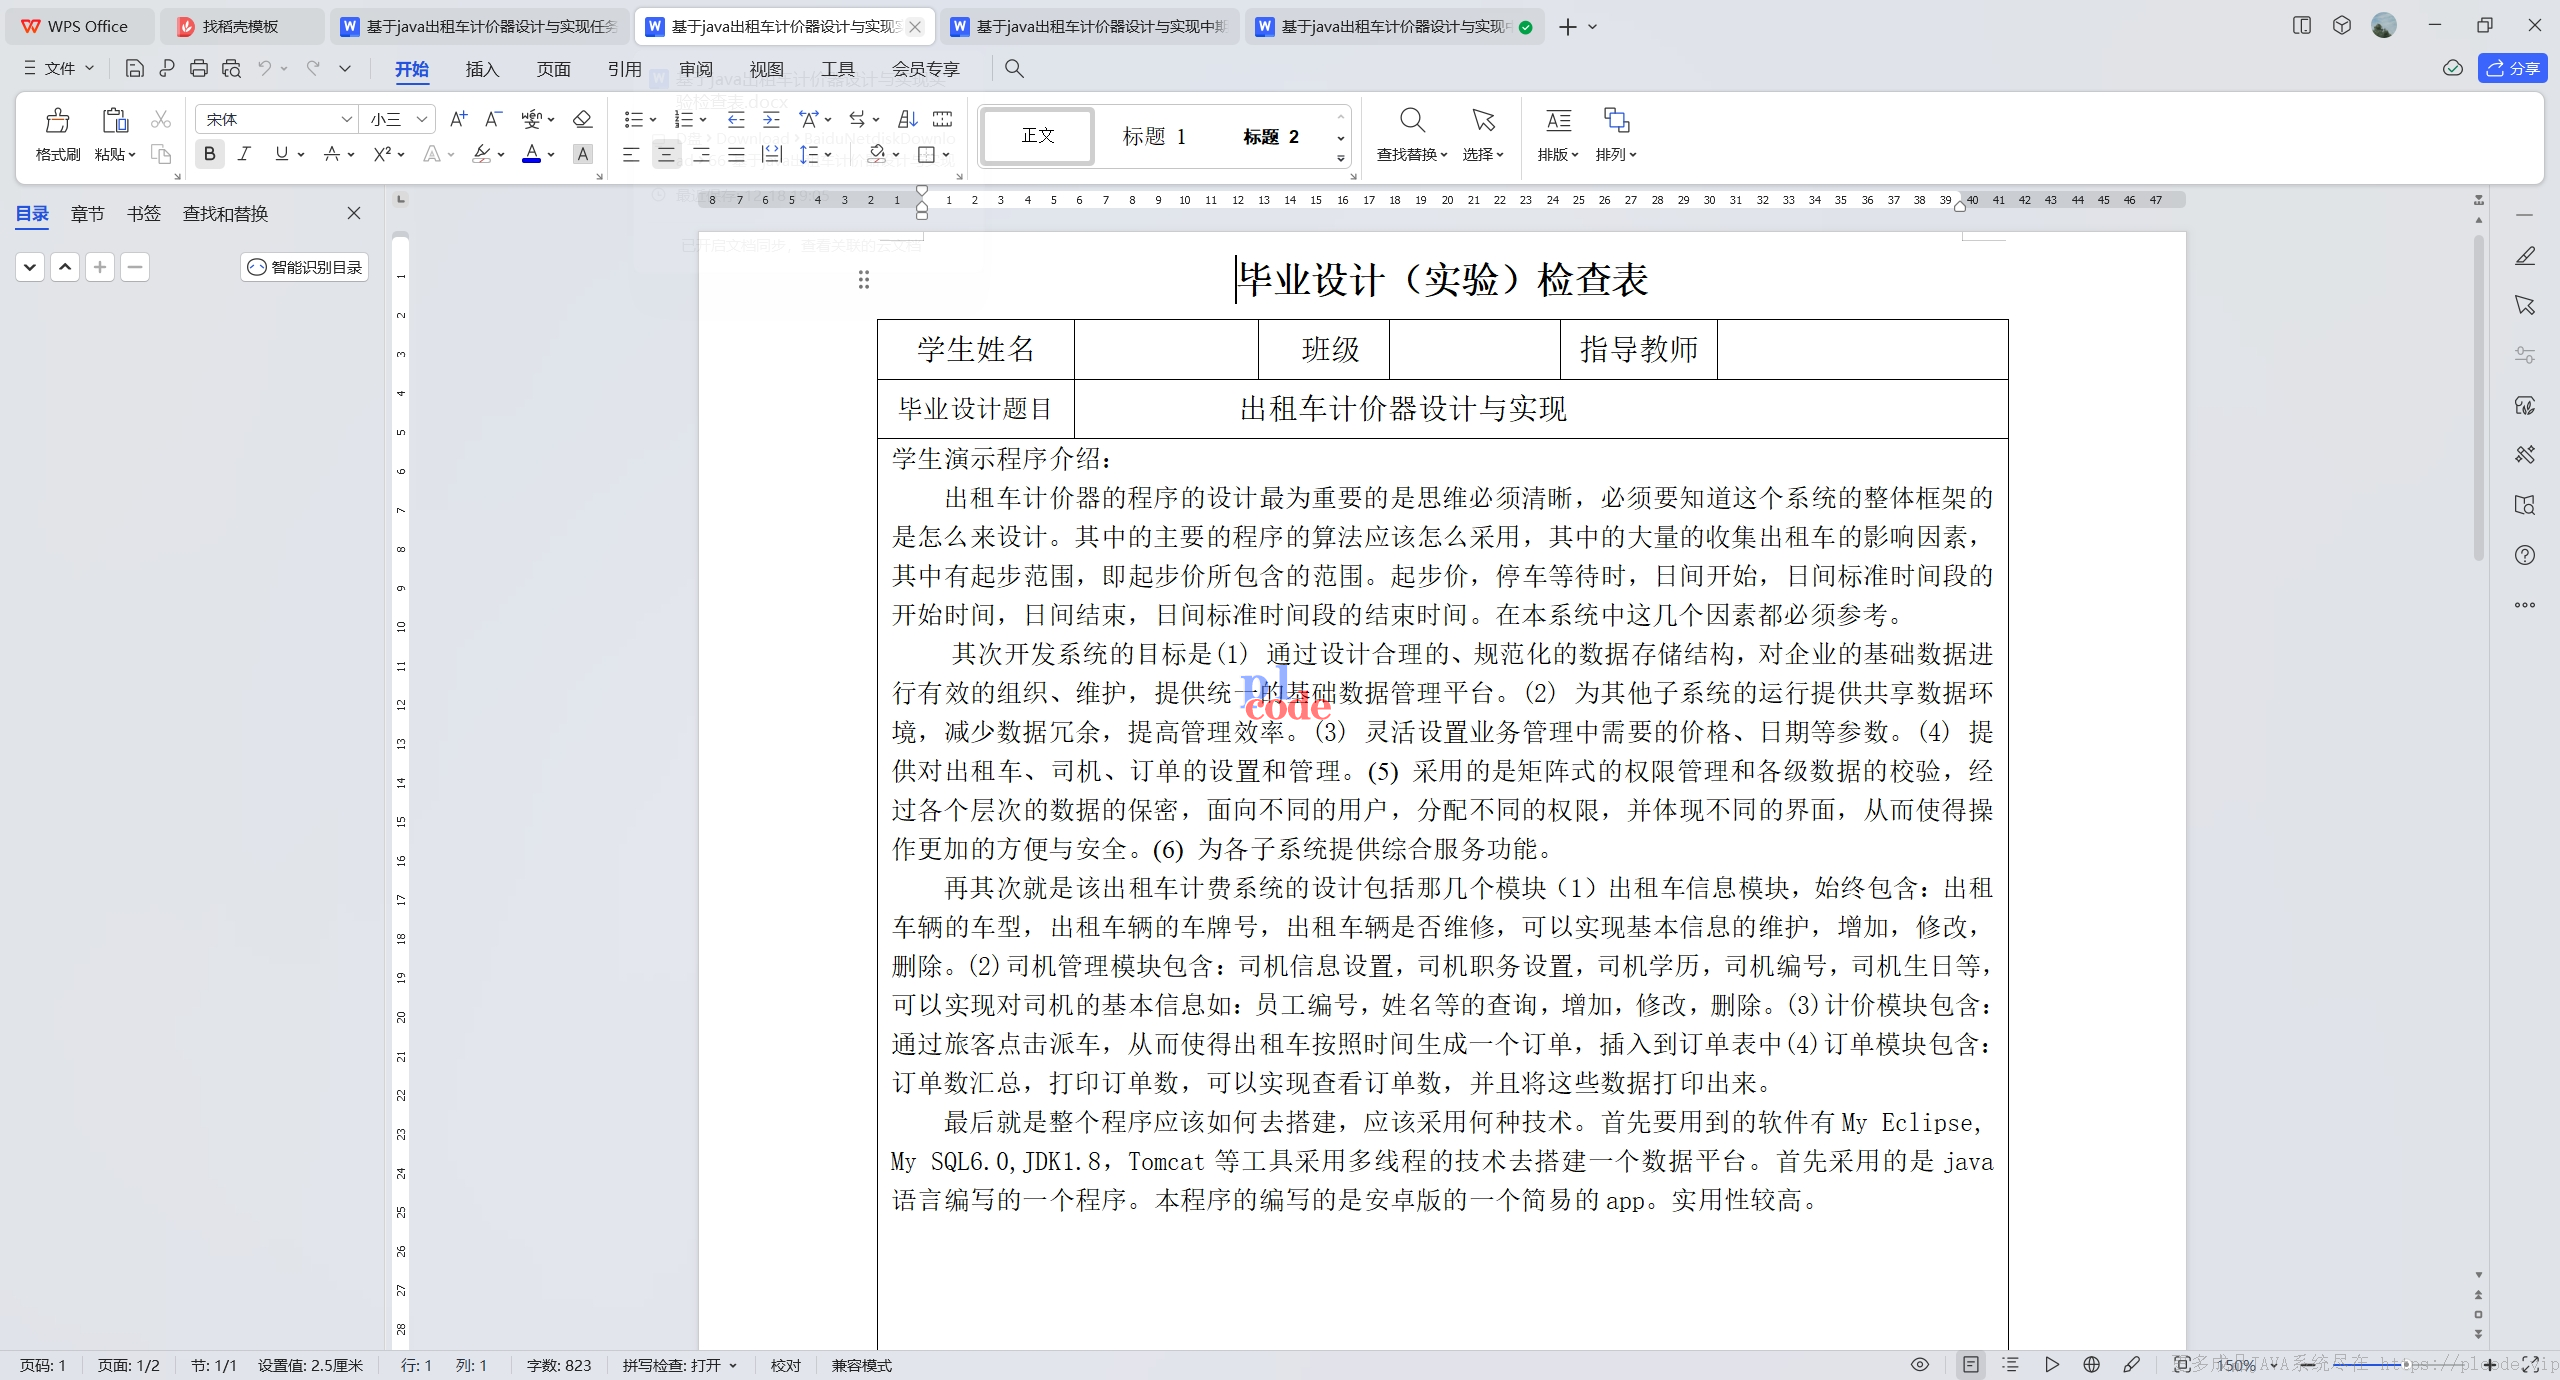Click the add heading plus icon in outline pane
The height and width of the screenshot is (1380, 2560).
100,267
